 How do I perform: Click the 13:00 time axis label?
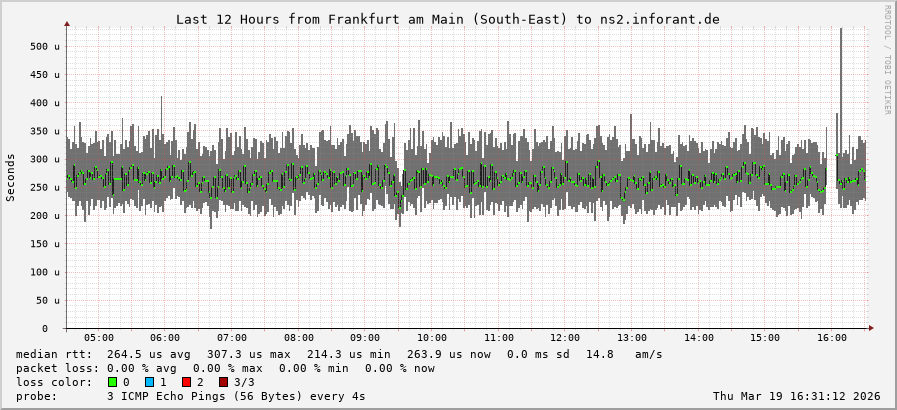[632, 339]
